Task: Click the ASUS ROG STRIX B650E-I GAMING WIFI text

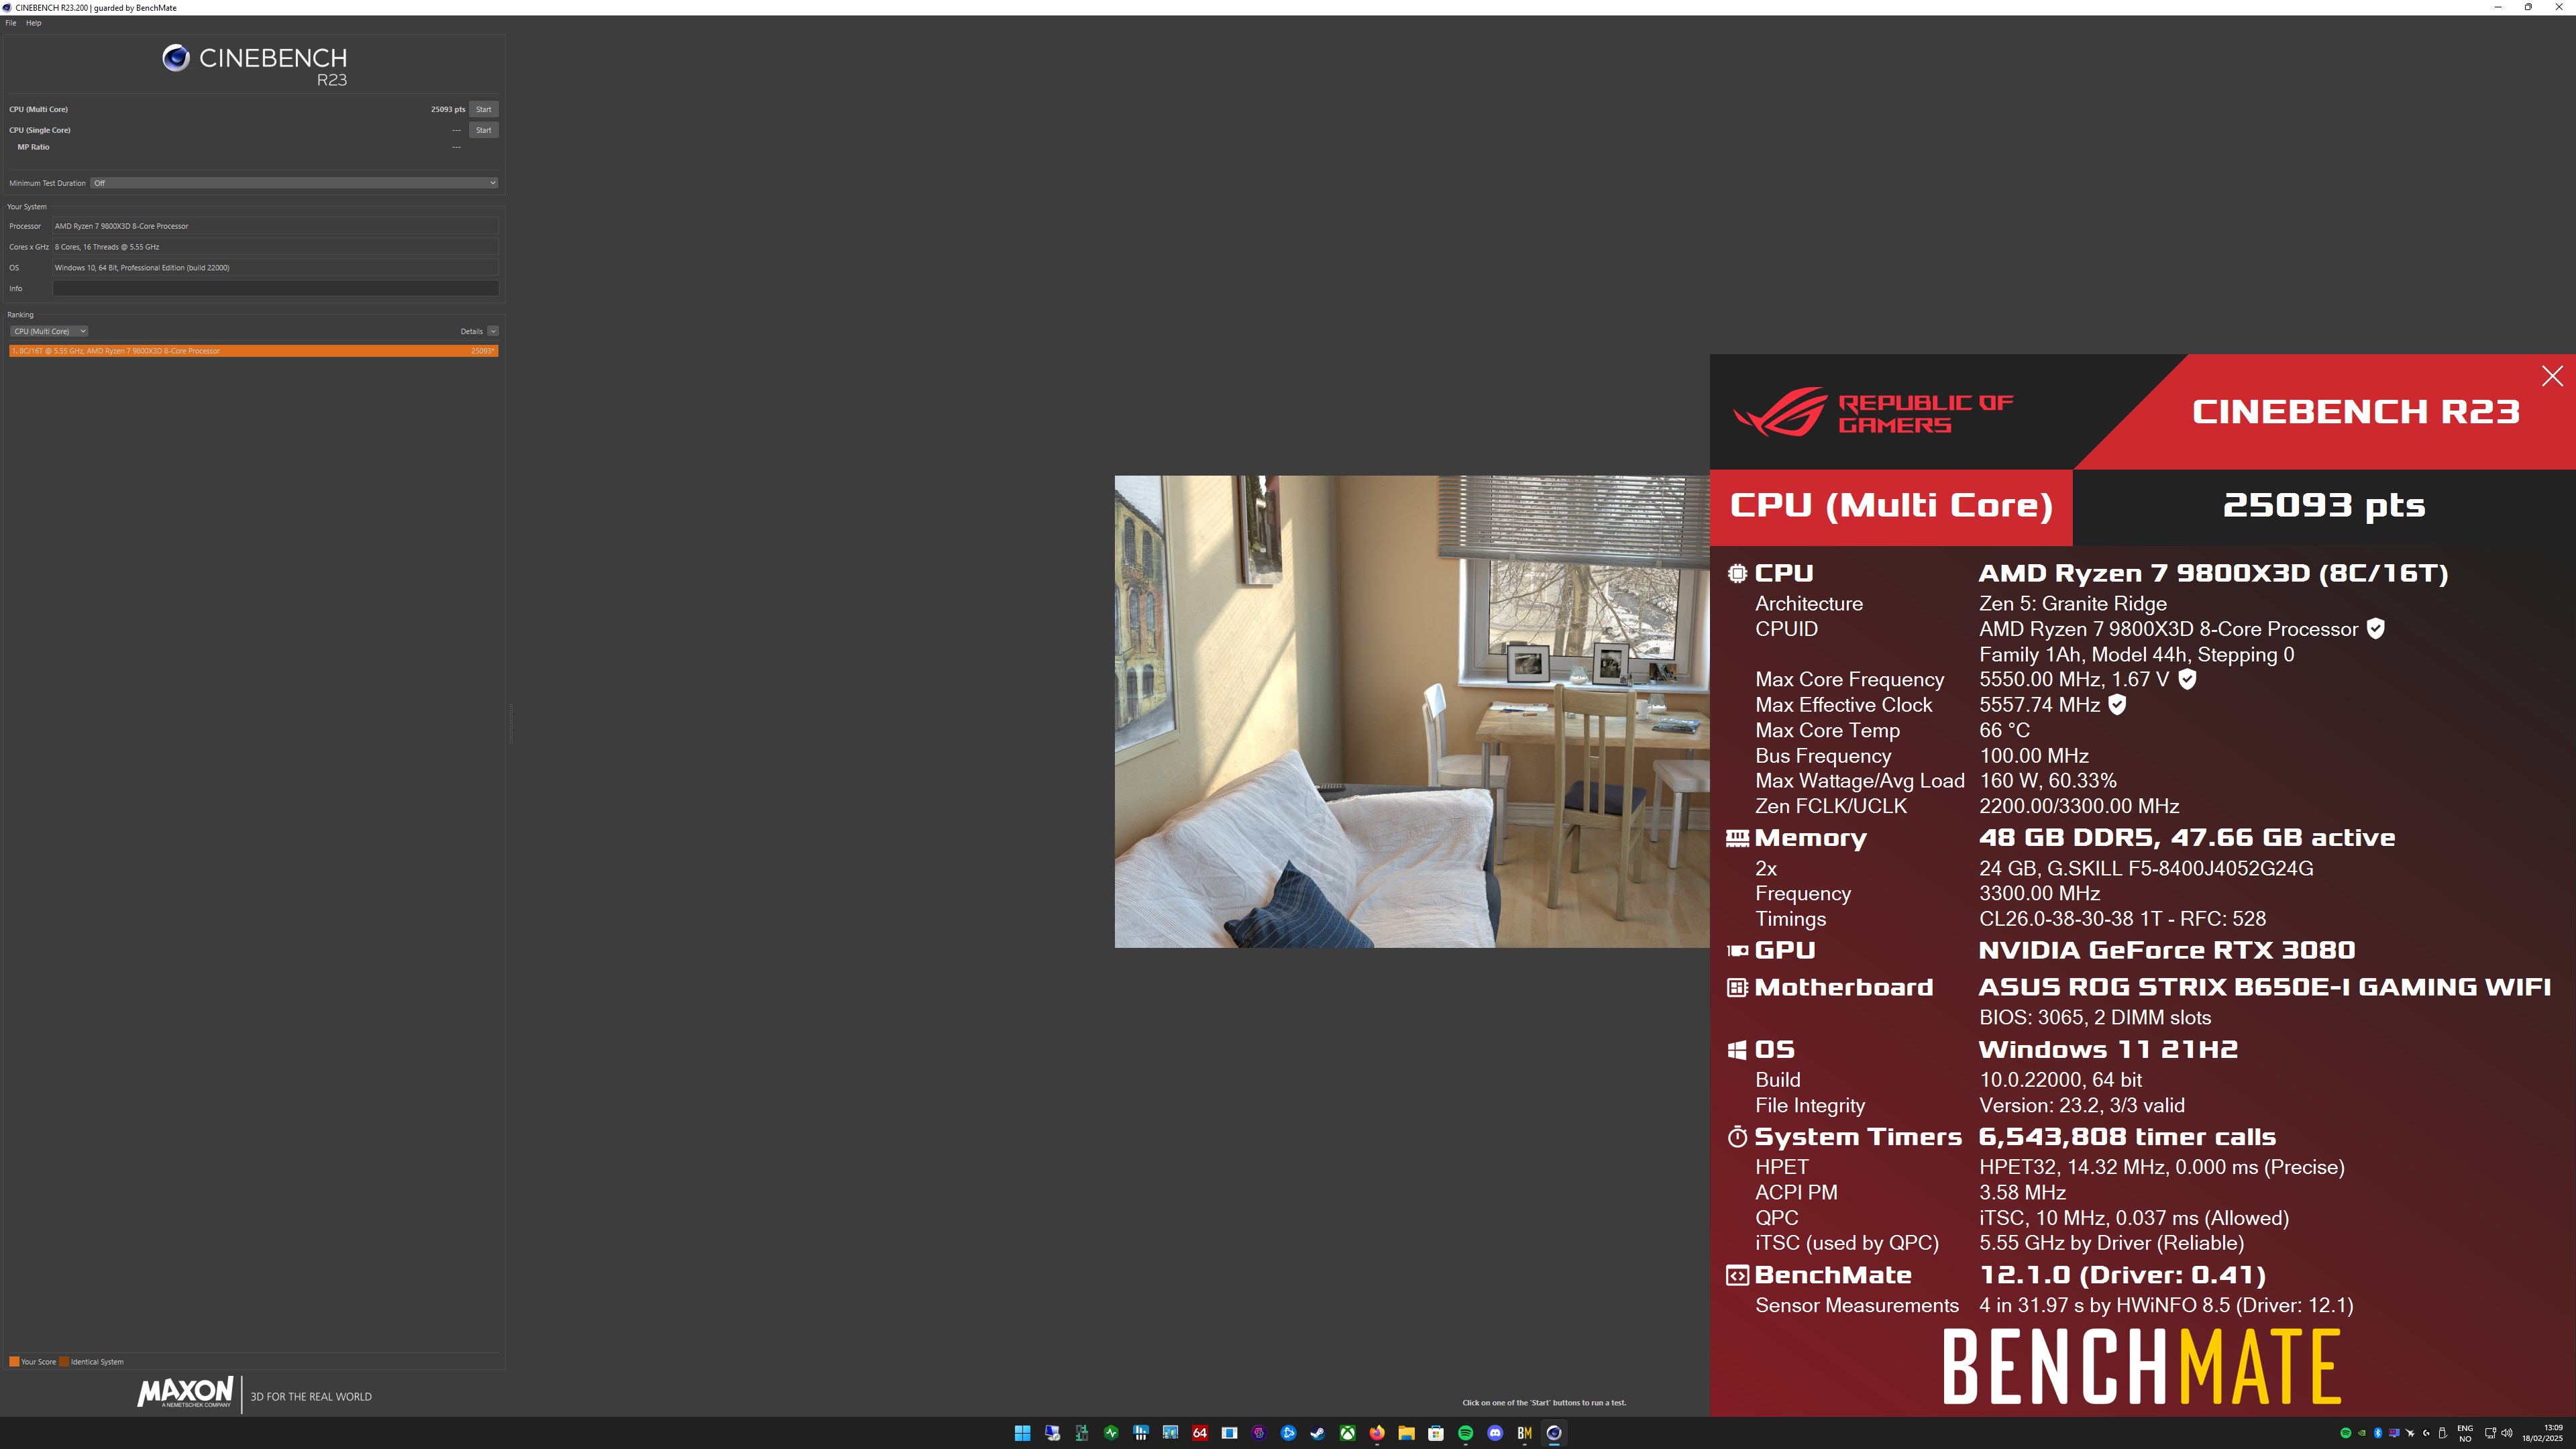Action: tap(2265, 987)
